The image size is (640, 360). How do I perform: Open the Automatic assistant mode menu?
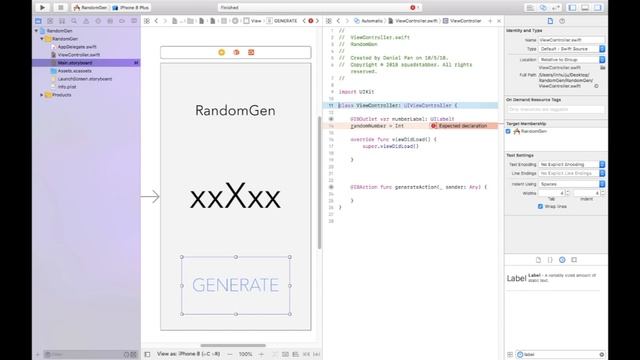[369, 21]
